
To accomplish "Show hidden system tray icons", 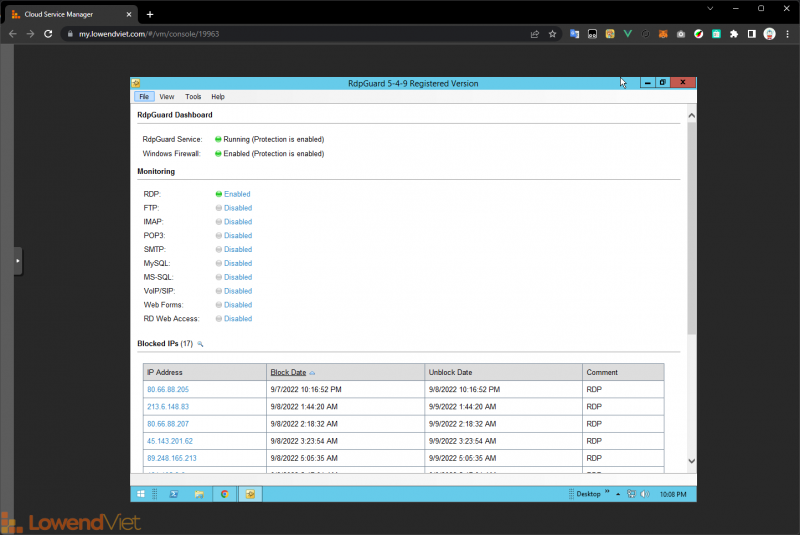I will [618, 494].
